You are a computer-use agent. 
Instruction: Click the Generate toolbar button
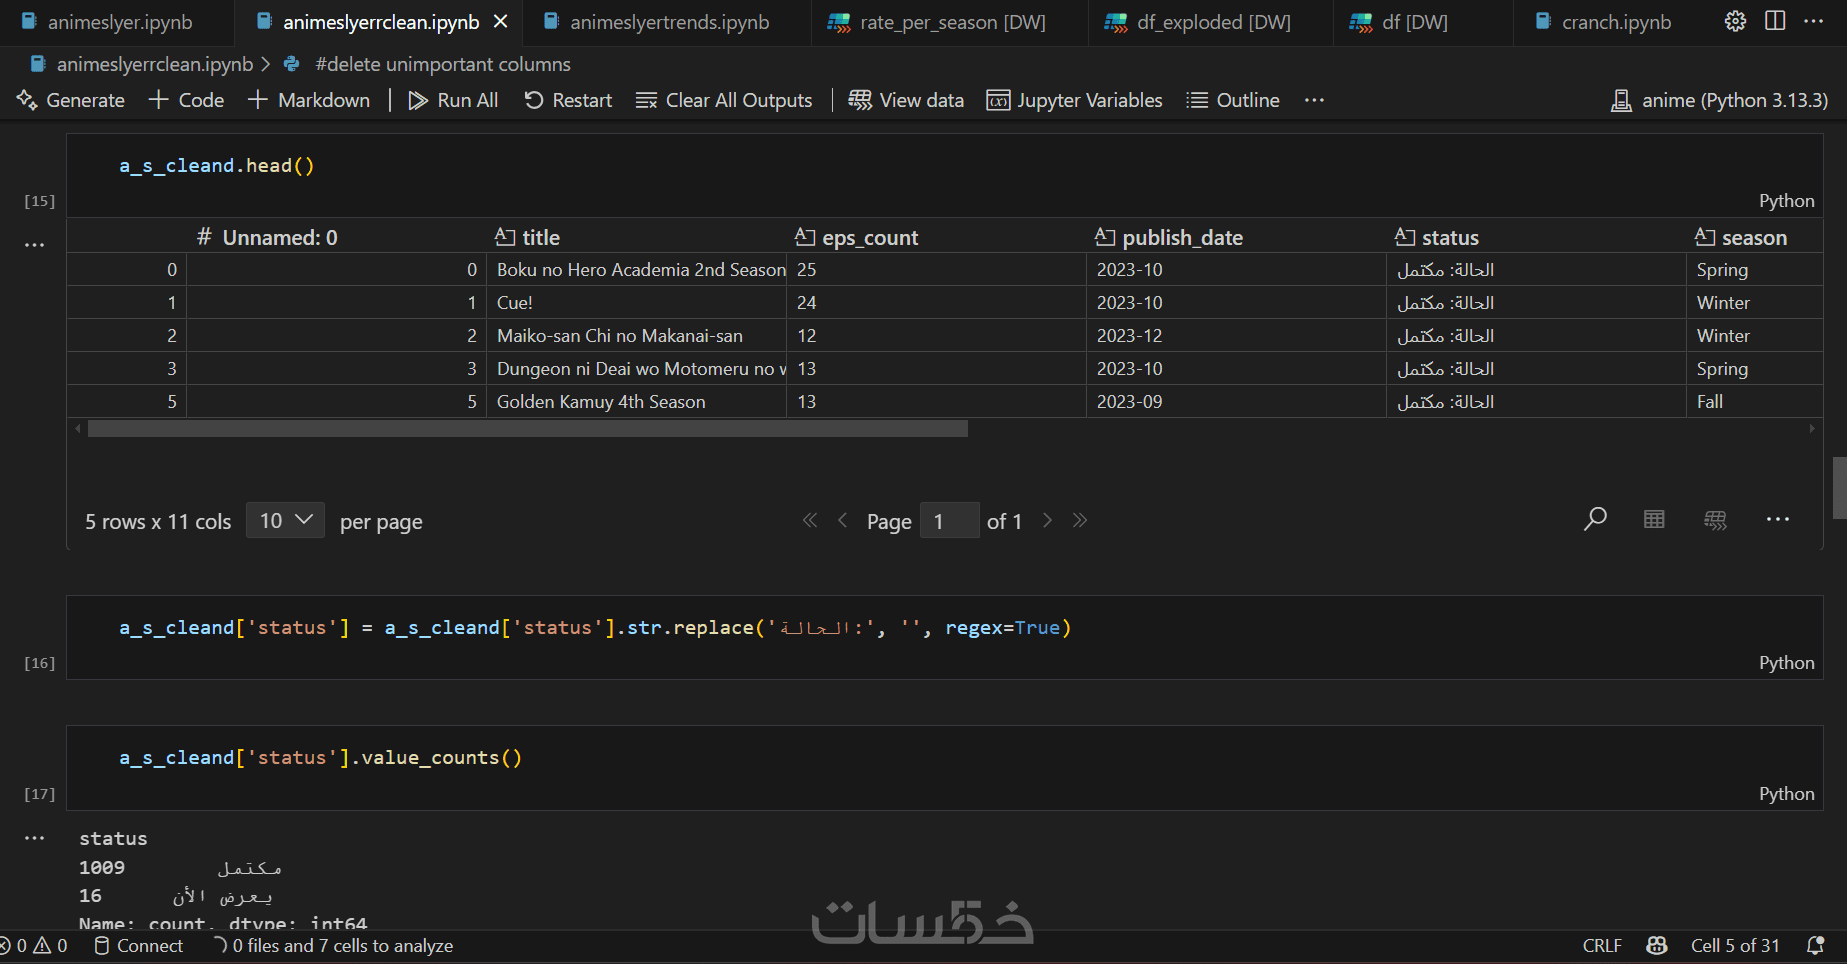click(x=71, y=100)
